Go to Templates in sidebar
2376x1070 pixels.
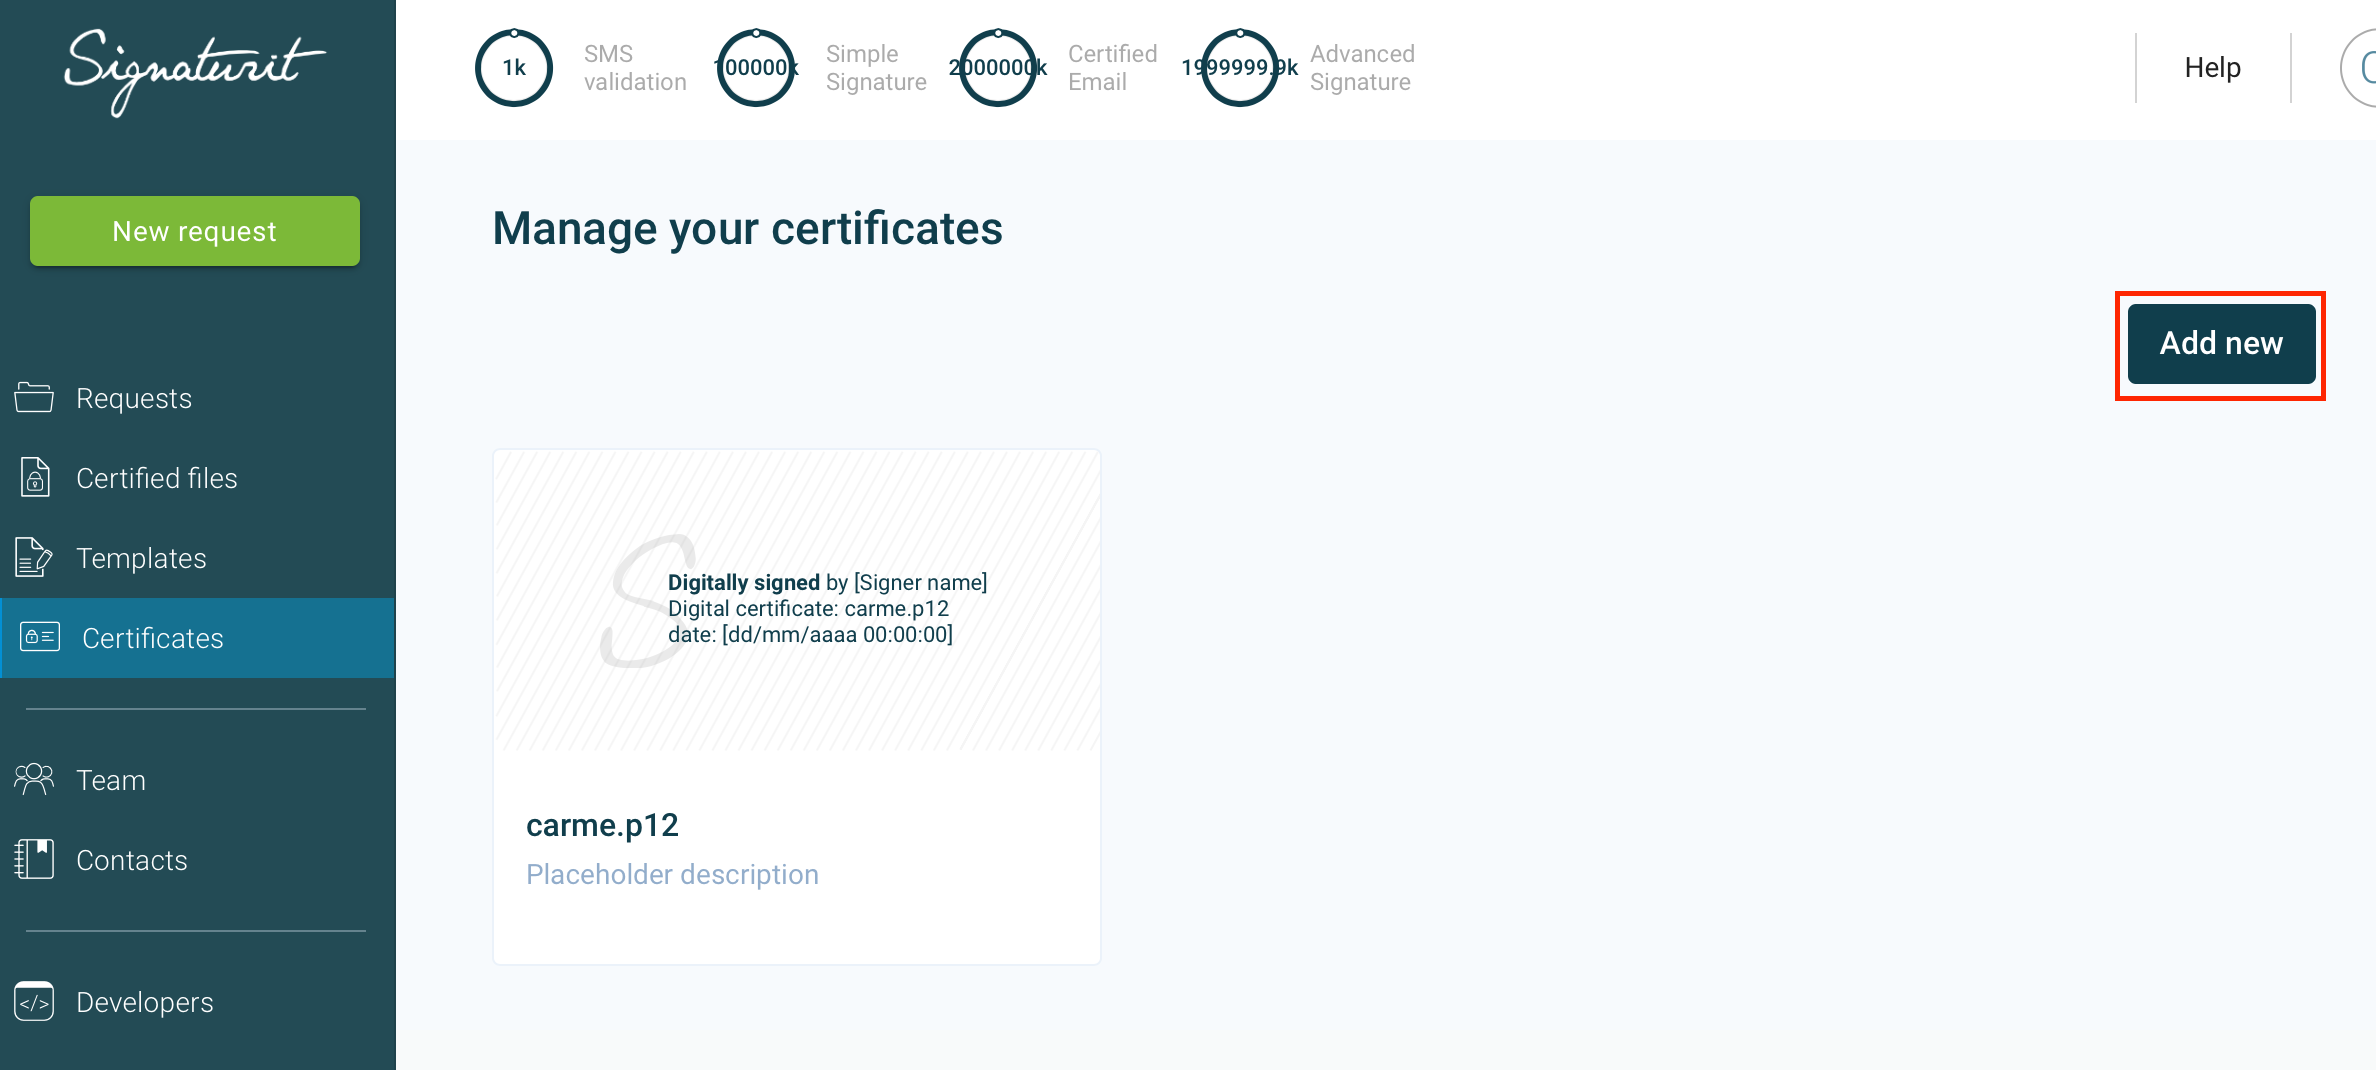141,558
